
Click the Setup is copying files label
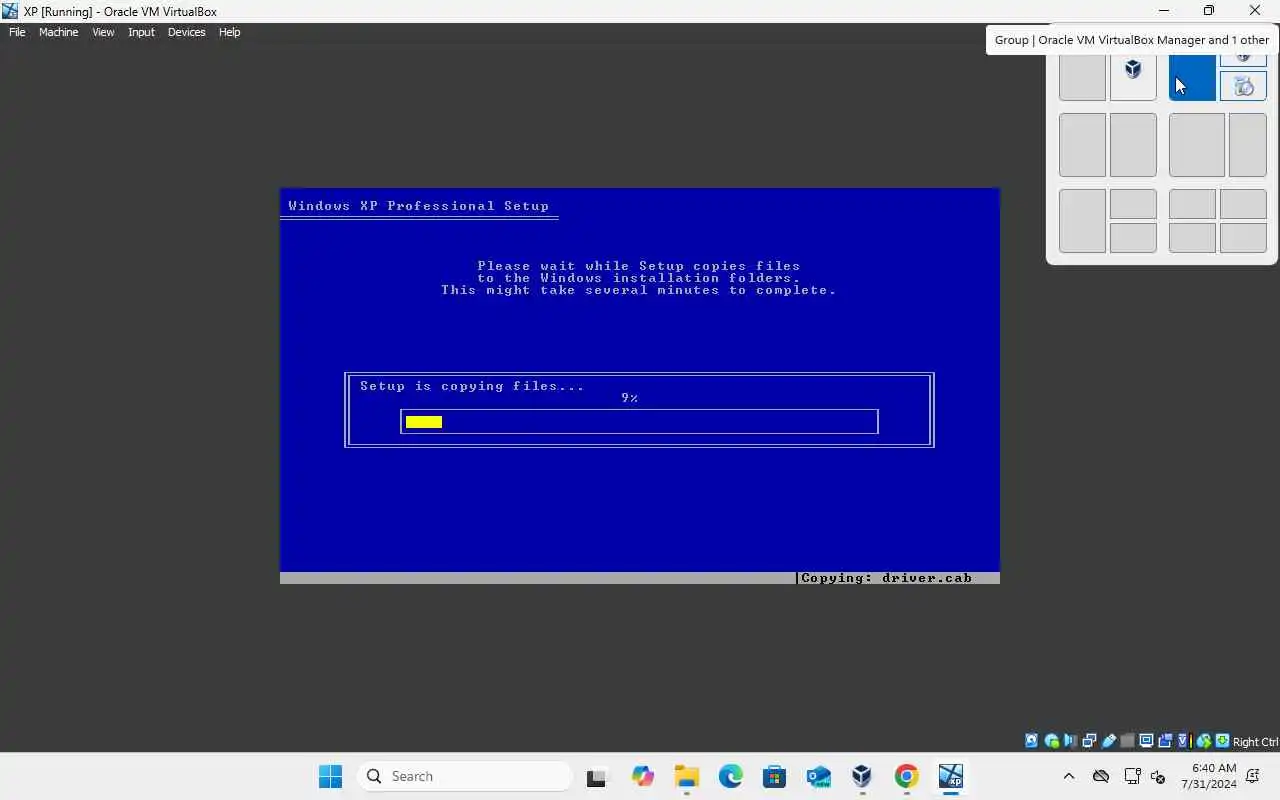tap(472, 386)
